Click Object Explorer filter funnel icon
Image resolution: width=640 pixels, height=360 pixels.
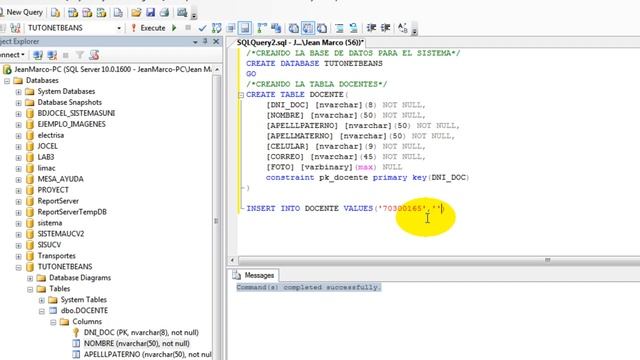[x=80, y=55]
